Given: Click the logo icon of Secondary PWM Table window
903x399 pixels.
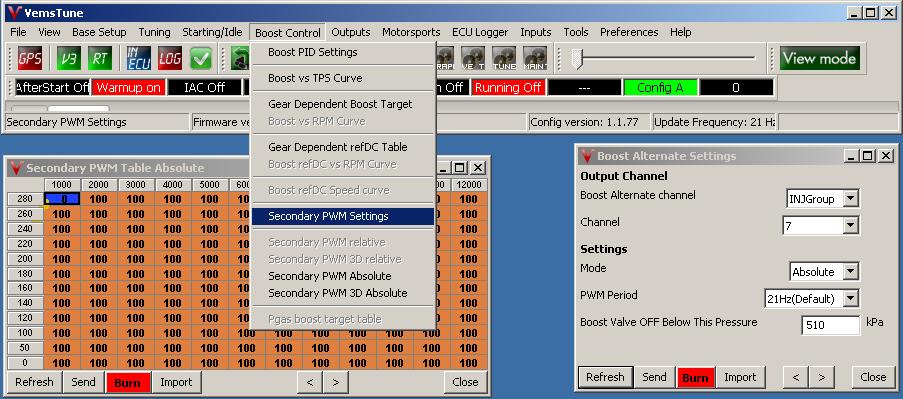Looking at the screenshot, I should (16, 168).
